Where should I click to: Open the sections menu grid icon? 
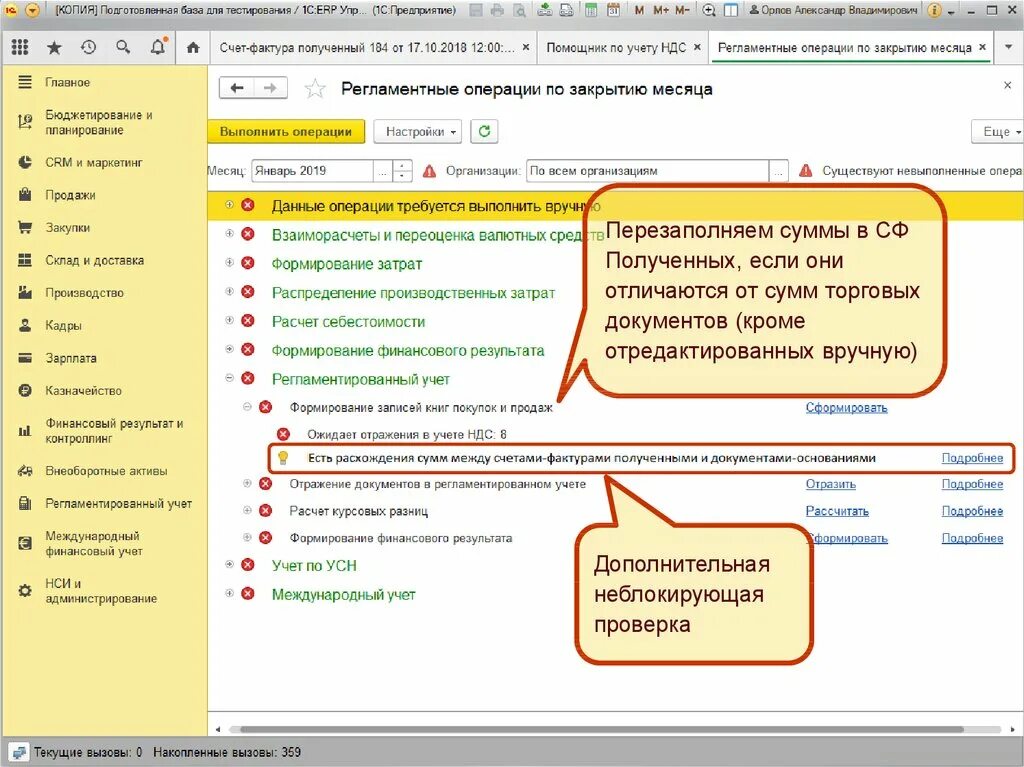click(x=20, y=47)
